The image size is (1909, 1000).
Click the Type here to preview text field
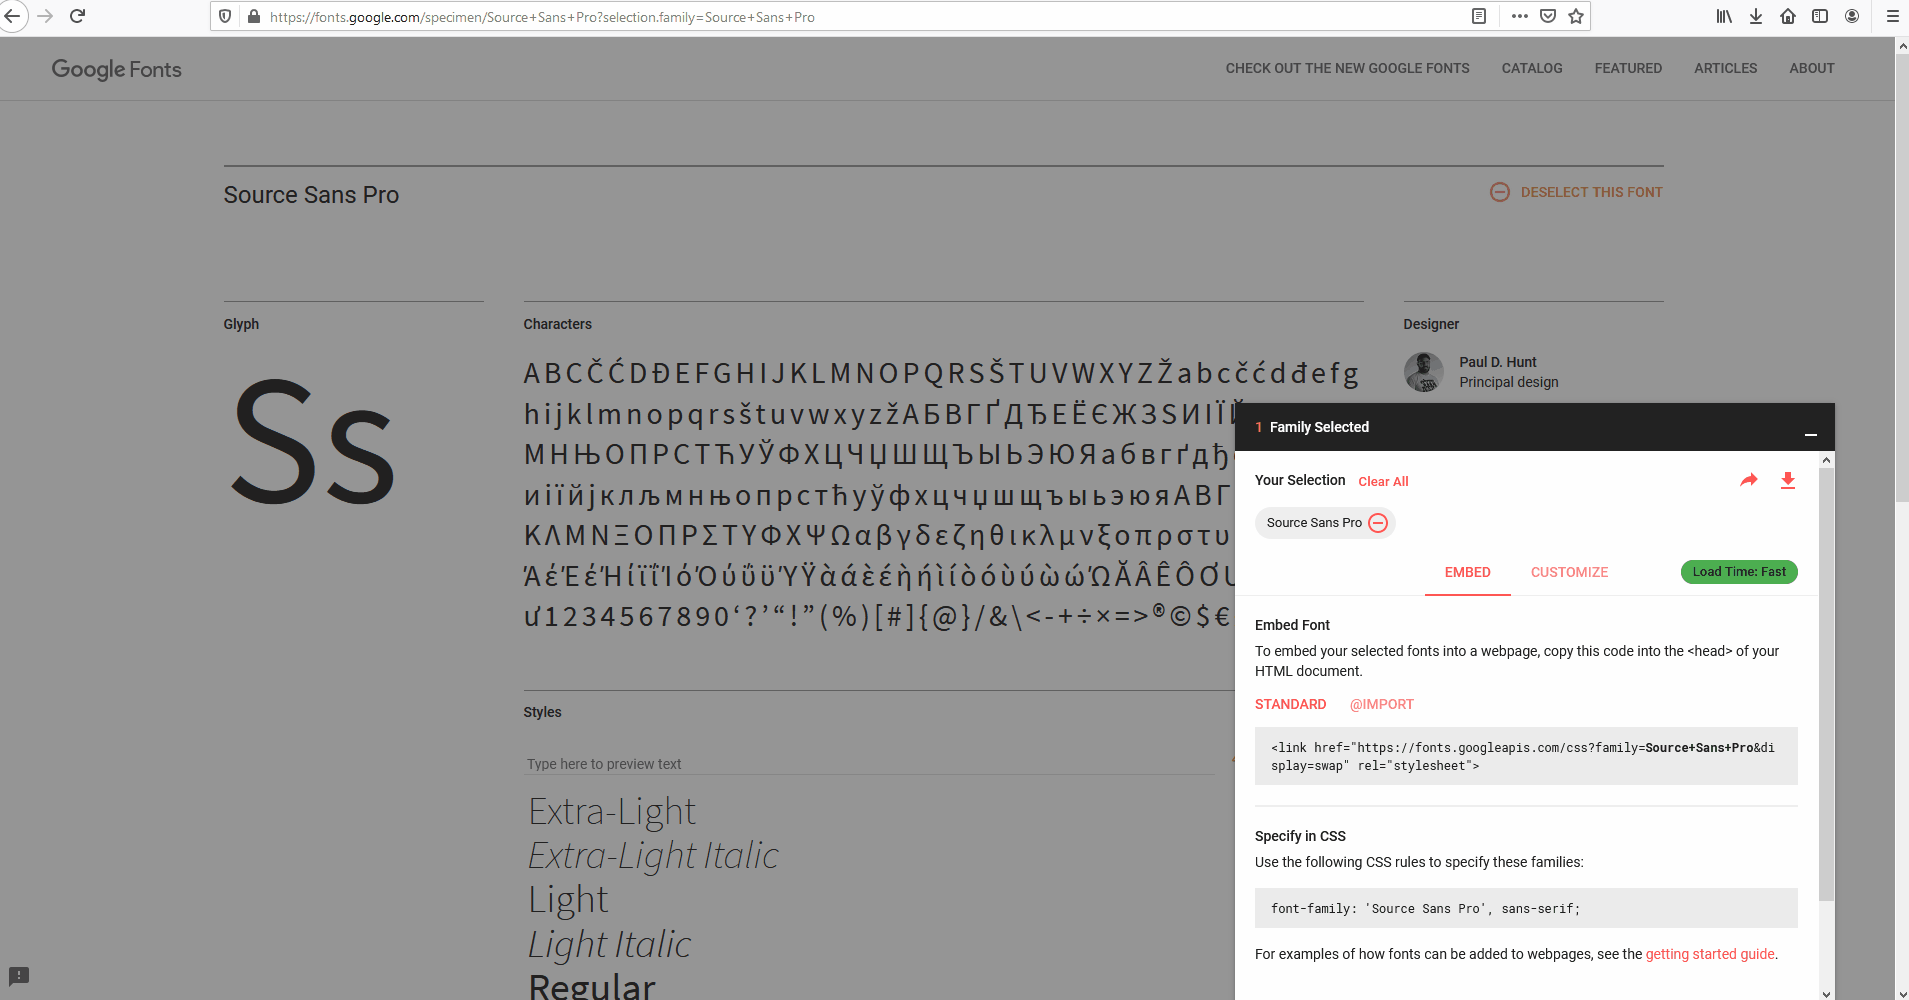(x=870, y=764)
